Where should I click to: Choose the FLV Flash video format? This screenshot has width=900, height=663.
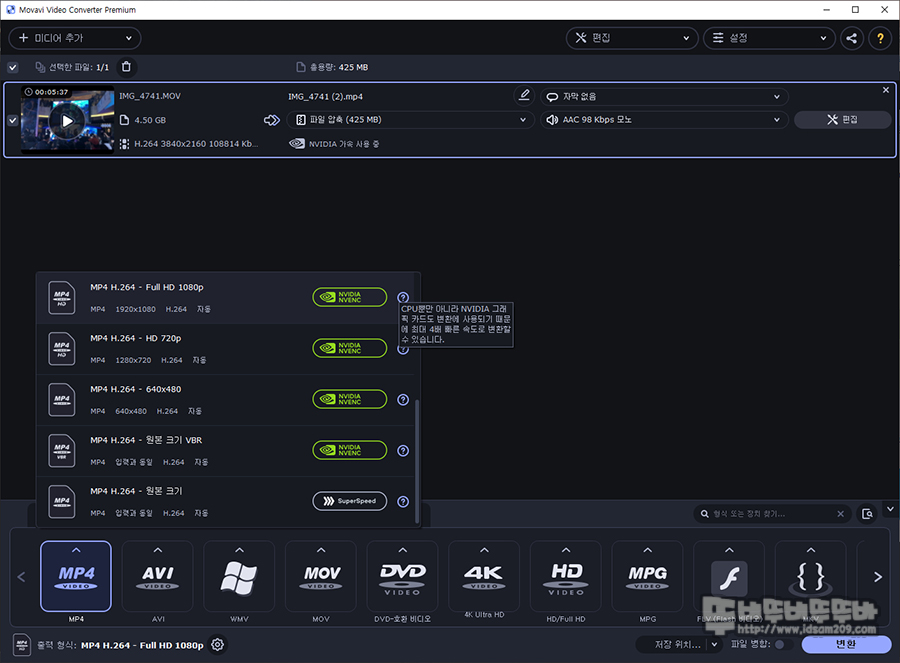(729, 576)
